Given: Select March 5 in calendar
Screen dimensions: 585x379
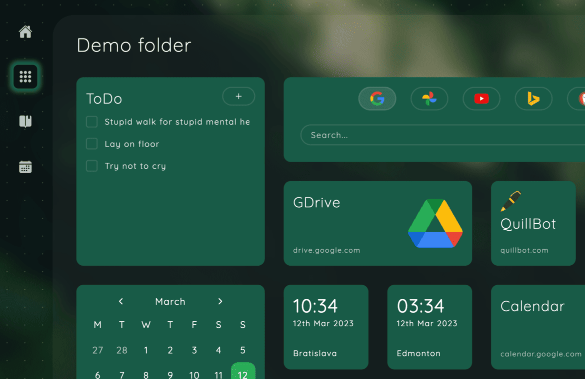Looking at the screenshot, I should coord(243,350).
